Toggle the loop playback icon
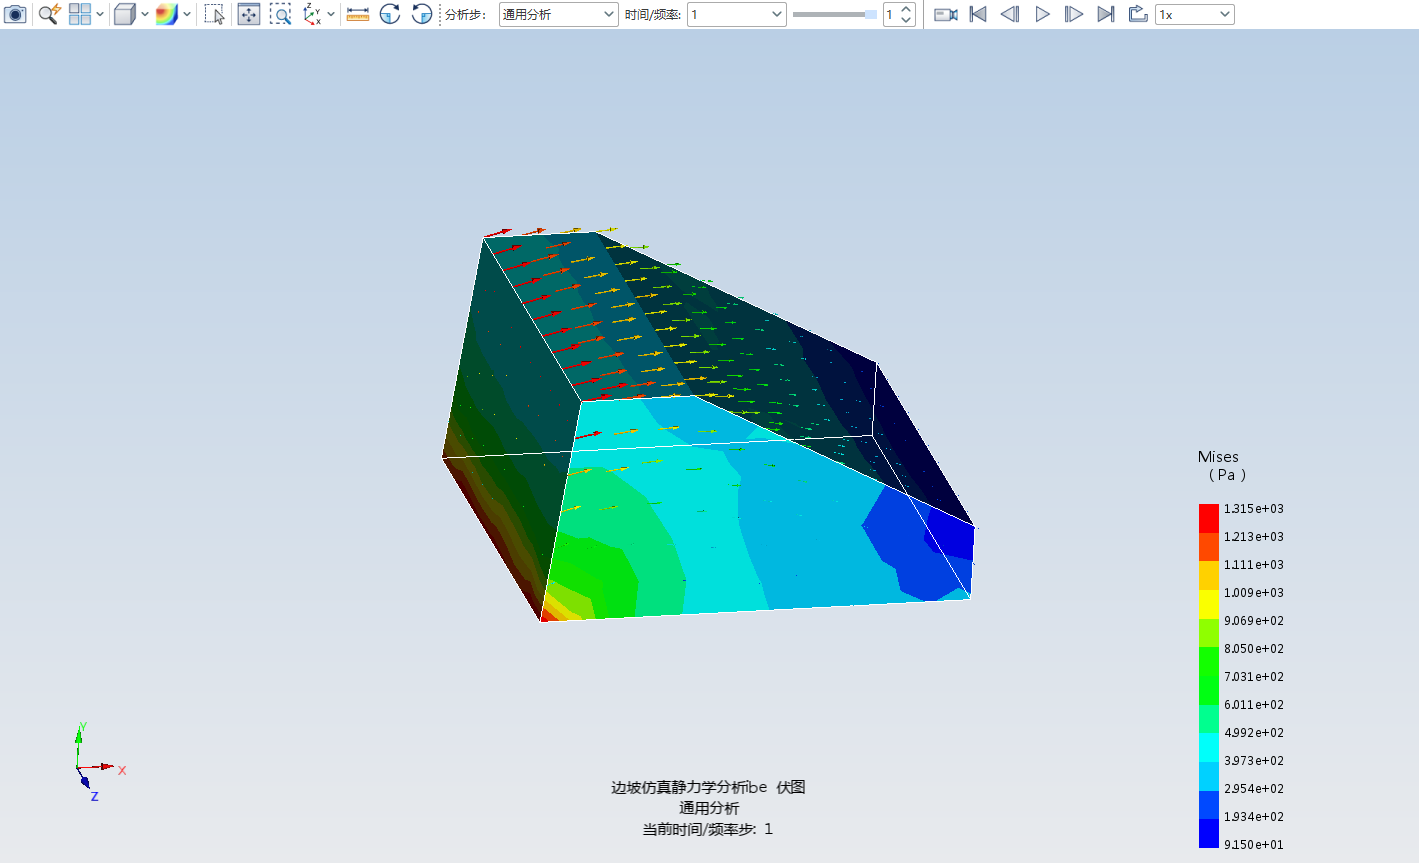This screenshot has height=863, width=1419. click(1137, 14)
